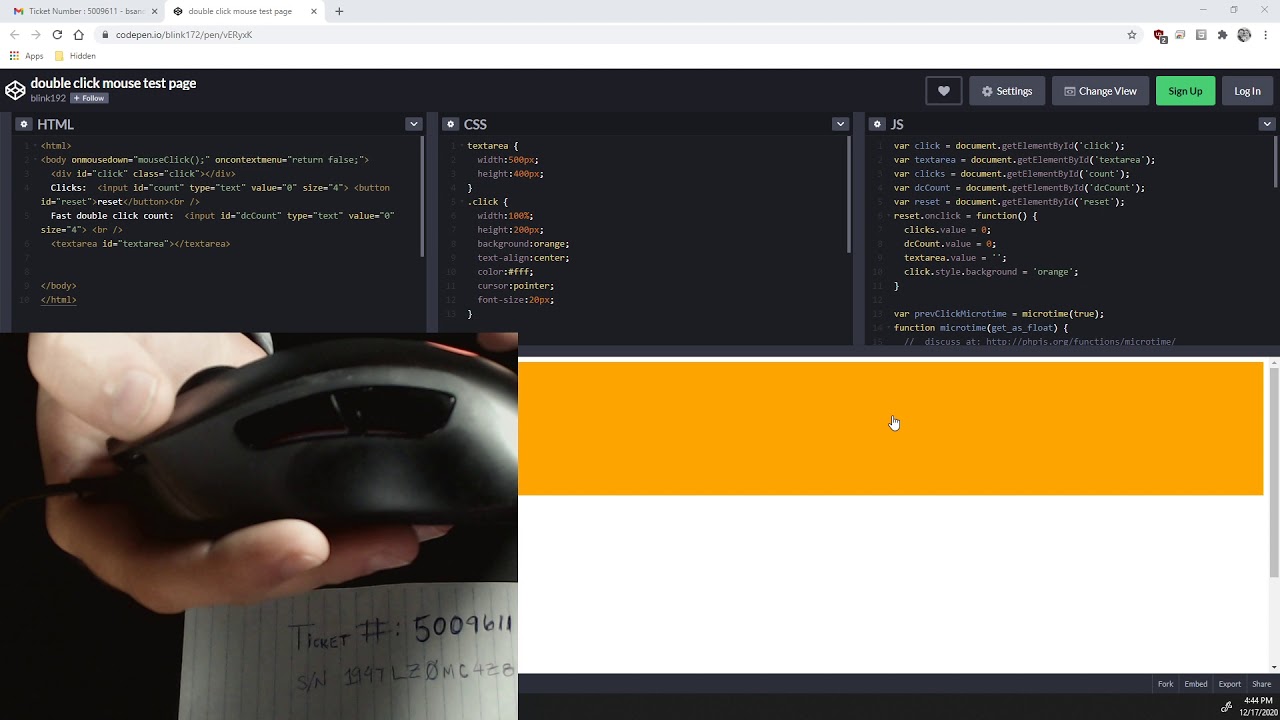
Task: Close the double click mouse test tab
Action: [x=314, y=11]
